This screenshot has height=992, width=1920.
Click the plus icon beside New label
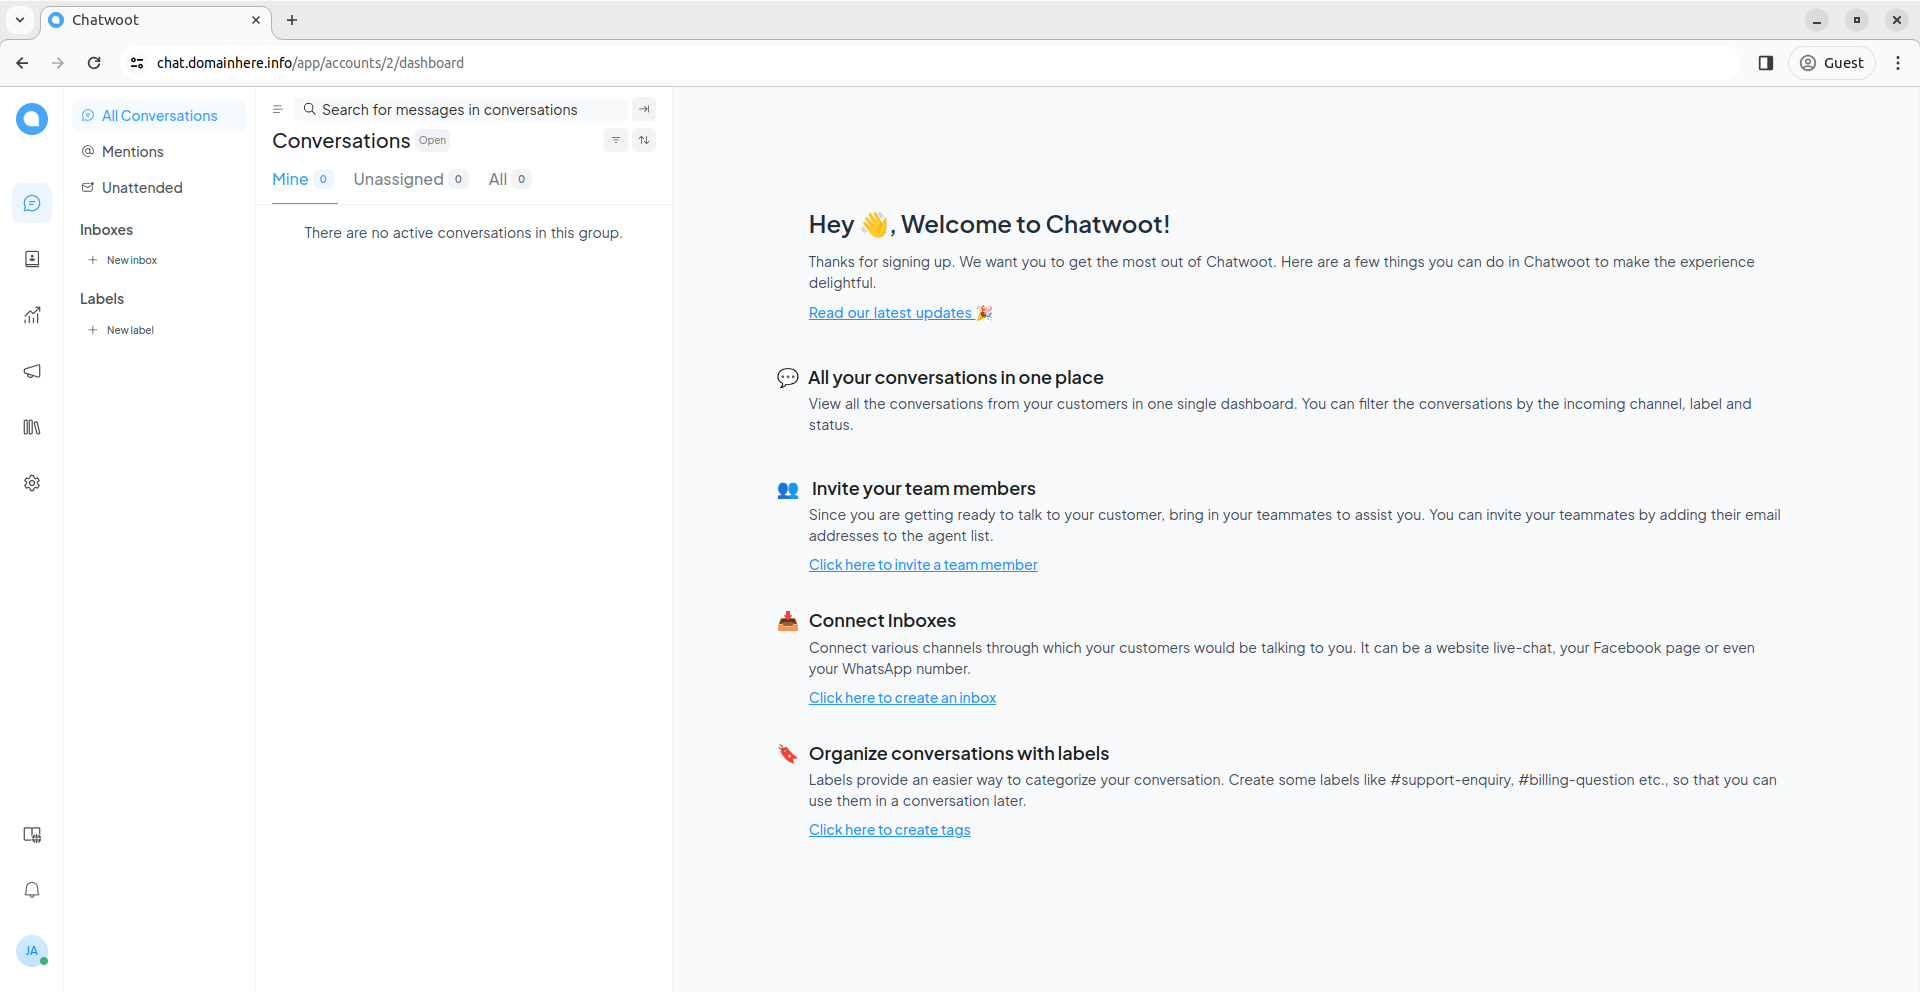pyautogui.click(x=92, y=330)
